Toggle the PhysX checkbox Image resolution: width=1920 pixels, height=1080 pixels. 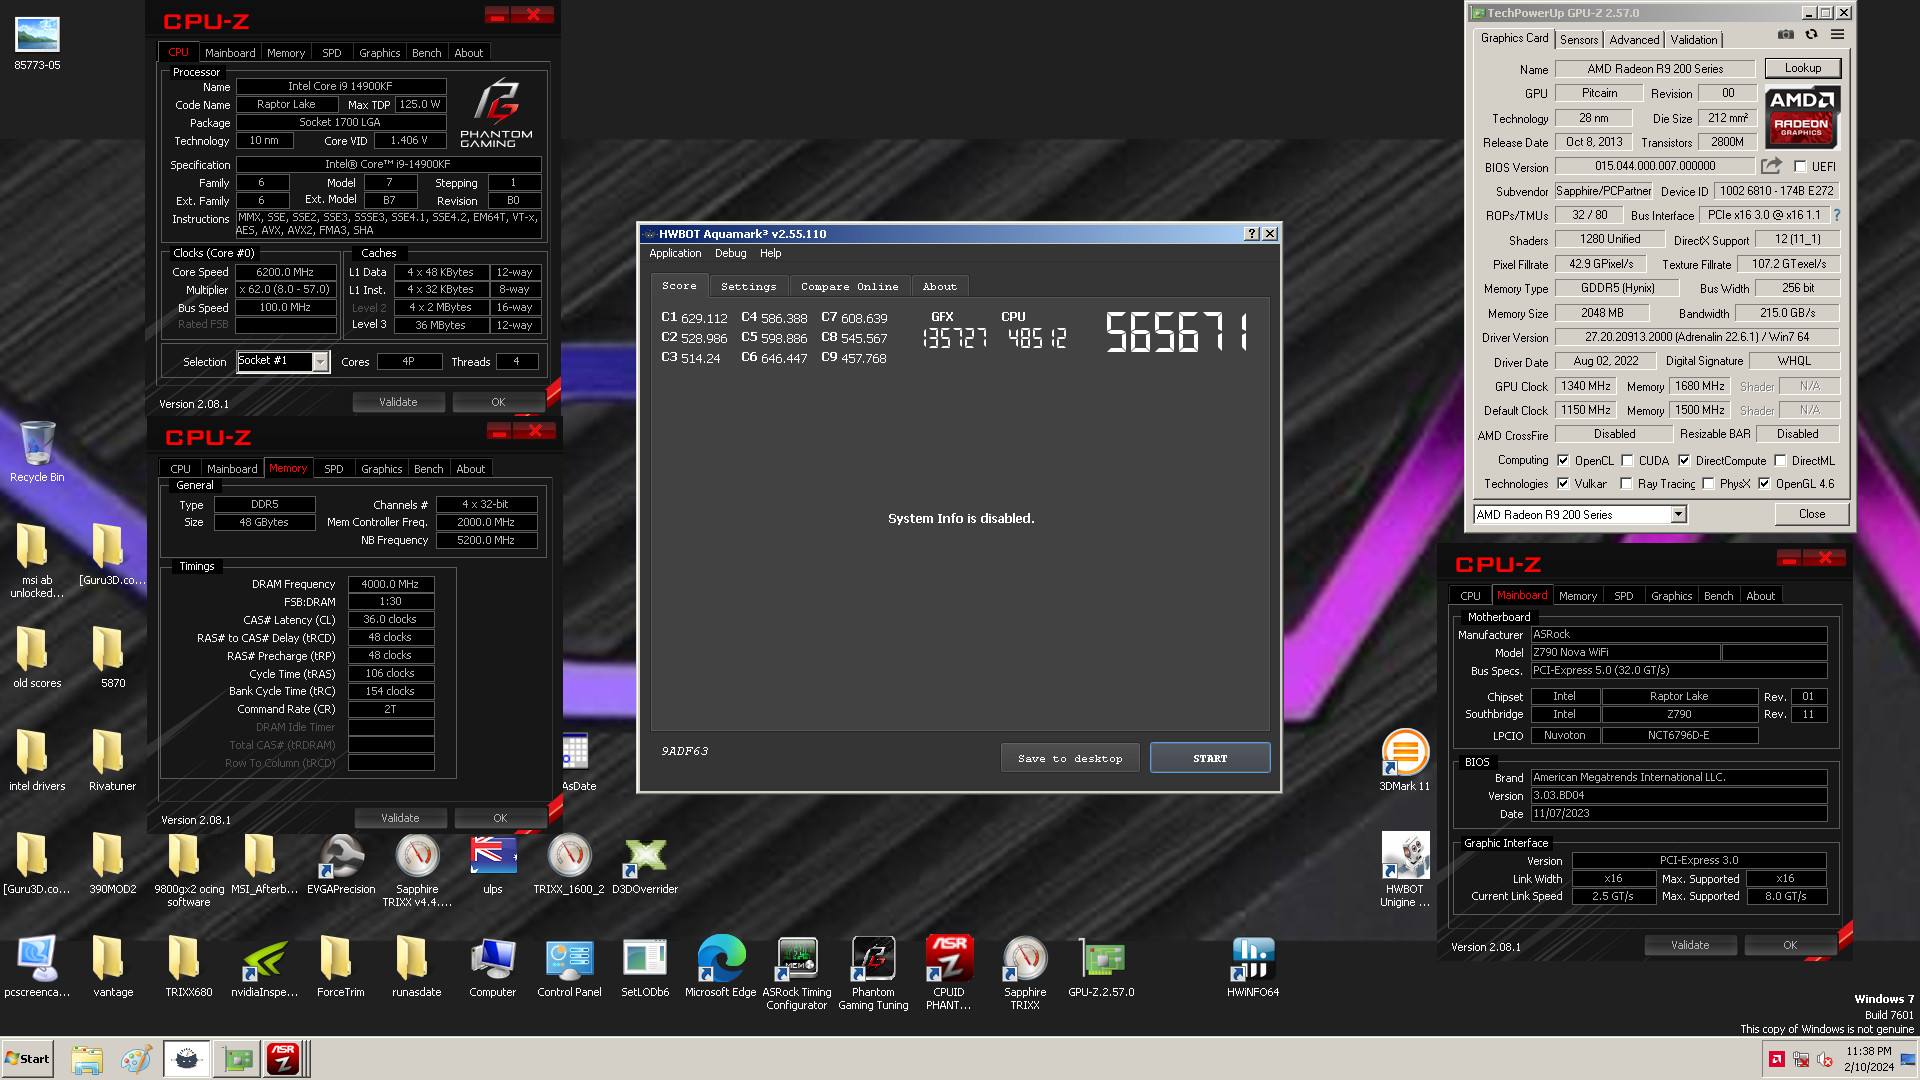point(1708,484)
